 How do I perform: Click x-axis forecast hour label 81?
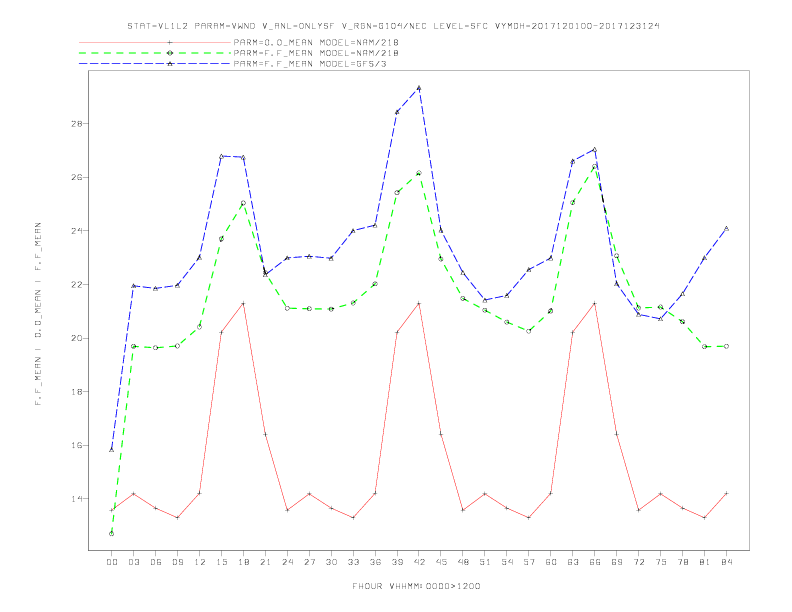pyautogui.click(x=705, y=562)
